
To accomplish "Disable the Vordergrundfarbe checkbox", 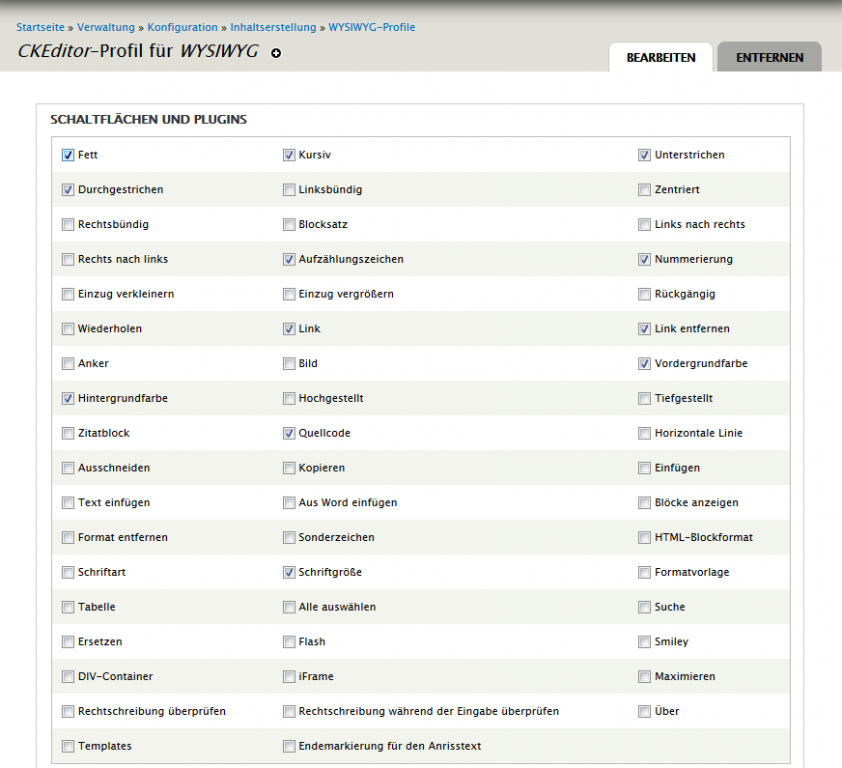I will click(x=645, y=364).
